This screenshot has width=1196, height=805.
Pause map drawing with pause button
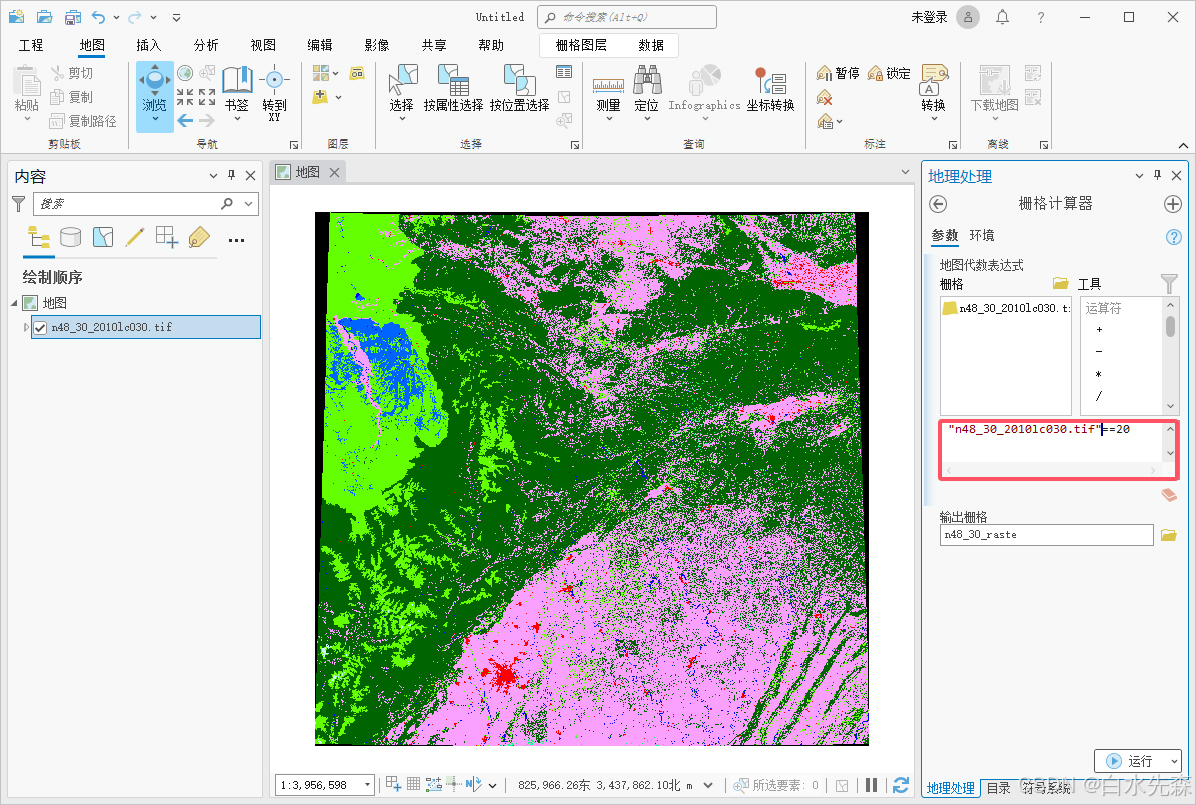point(871,785)
